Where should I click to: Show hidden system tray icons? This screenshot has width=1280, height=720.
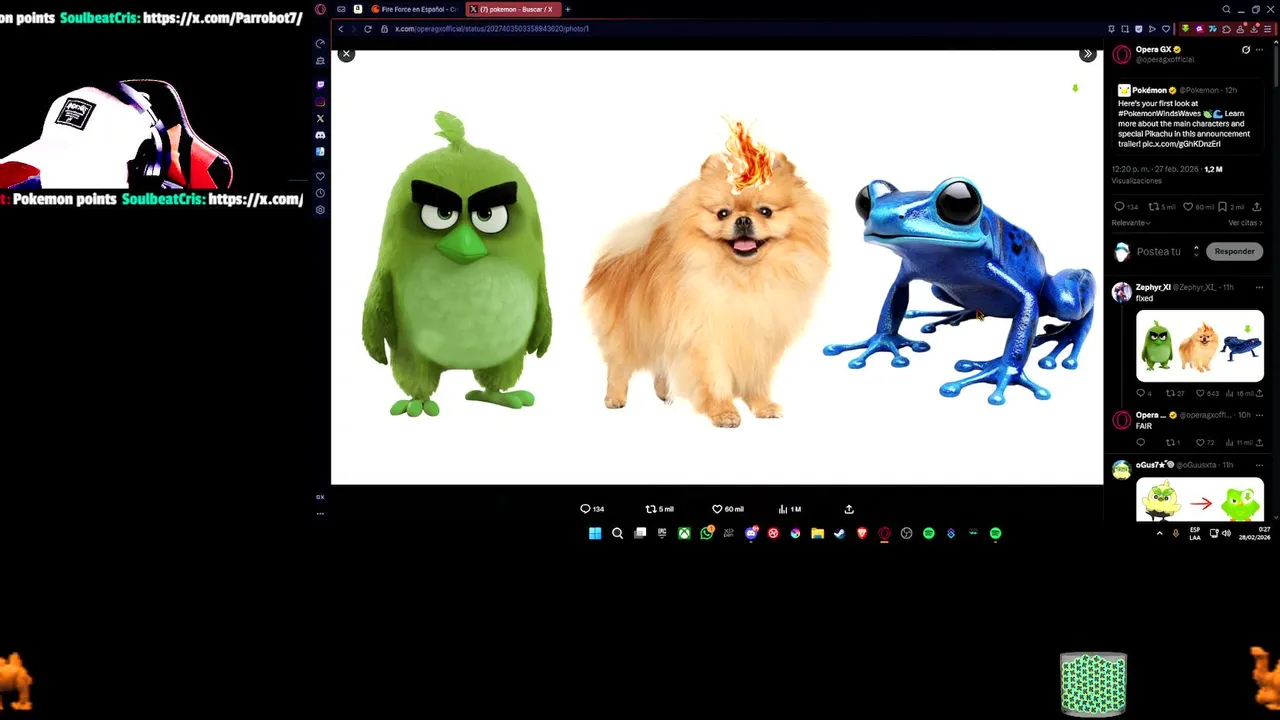[x=1160, y=534]
